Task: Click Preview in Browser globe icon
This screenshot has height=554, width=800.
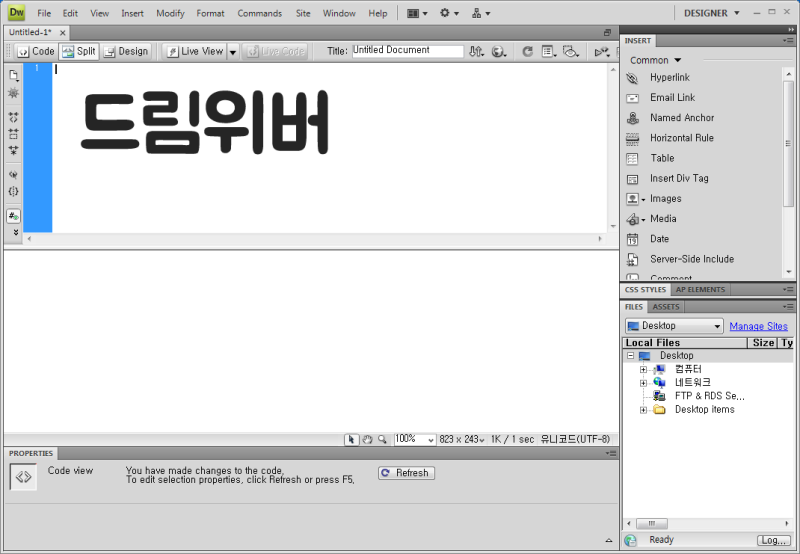Action: tap(498, 52)
